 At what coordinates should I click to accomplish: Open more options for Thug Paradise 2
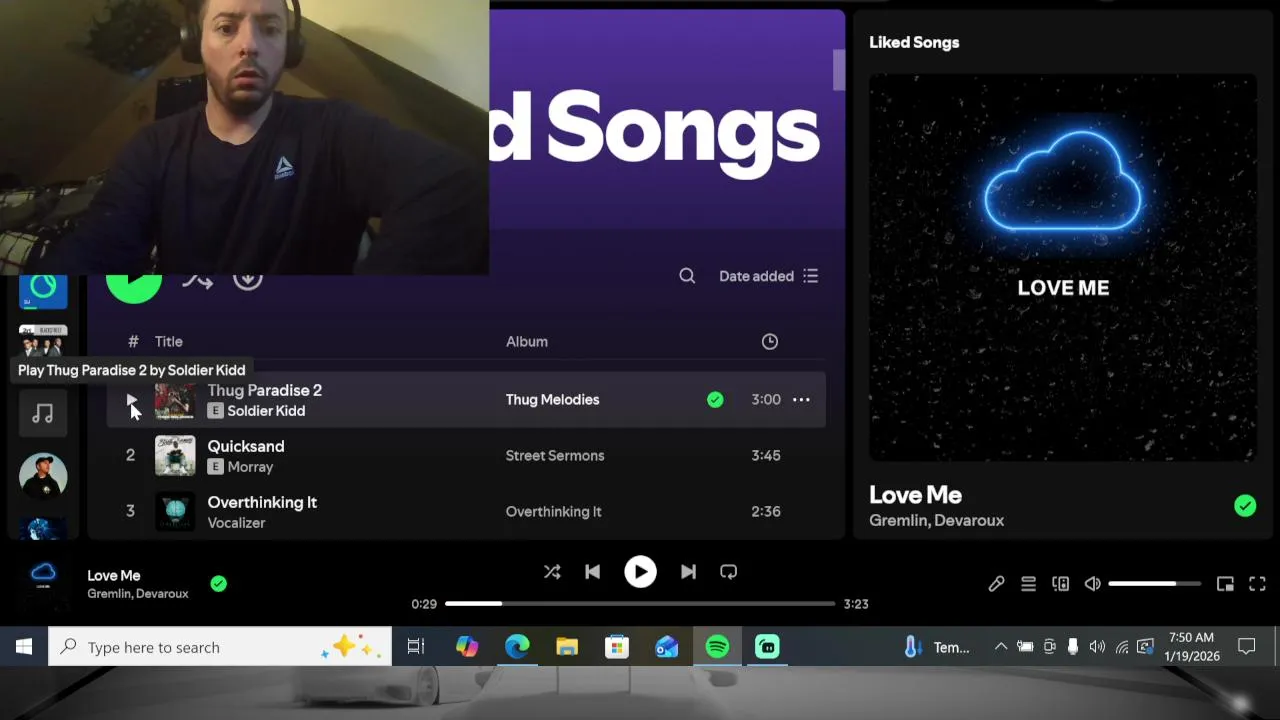pyautogui.click(x=801, y=399)
